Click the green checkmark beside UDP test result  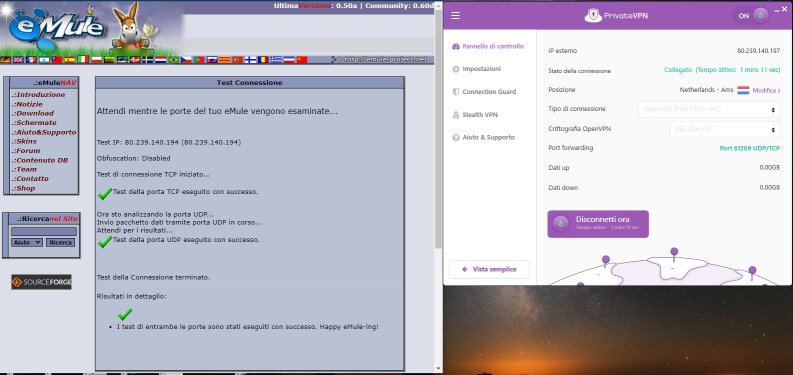click(105, 241)
